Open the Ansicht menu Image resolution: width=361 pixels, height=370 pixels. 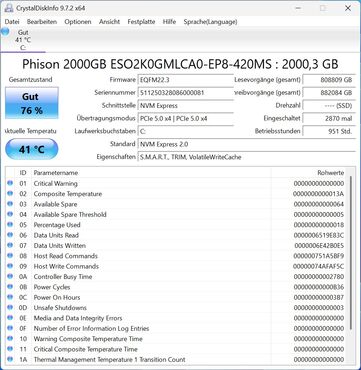[109, 22]
